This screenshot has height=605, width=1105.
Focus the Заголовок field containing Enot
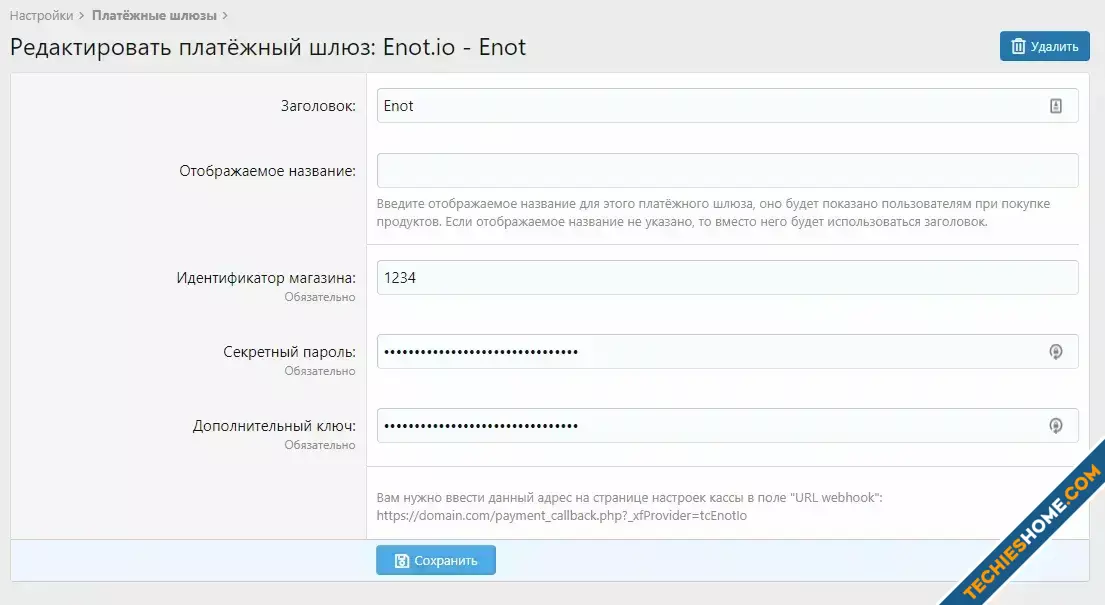click(727, 106)
